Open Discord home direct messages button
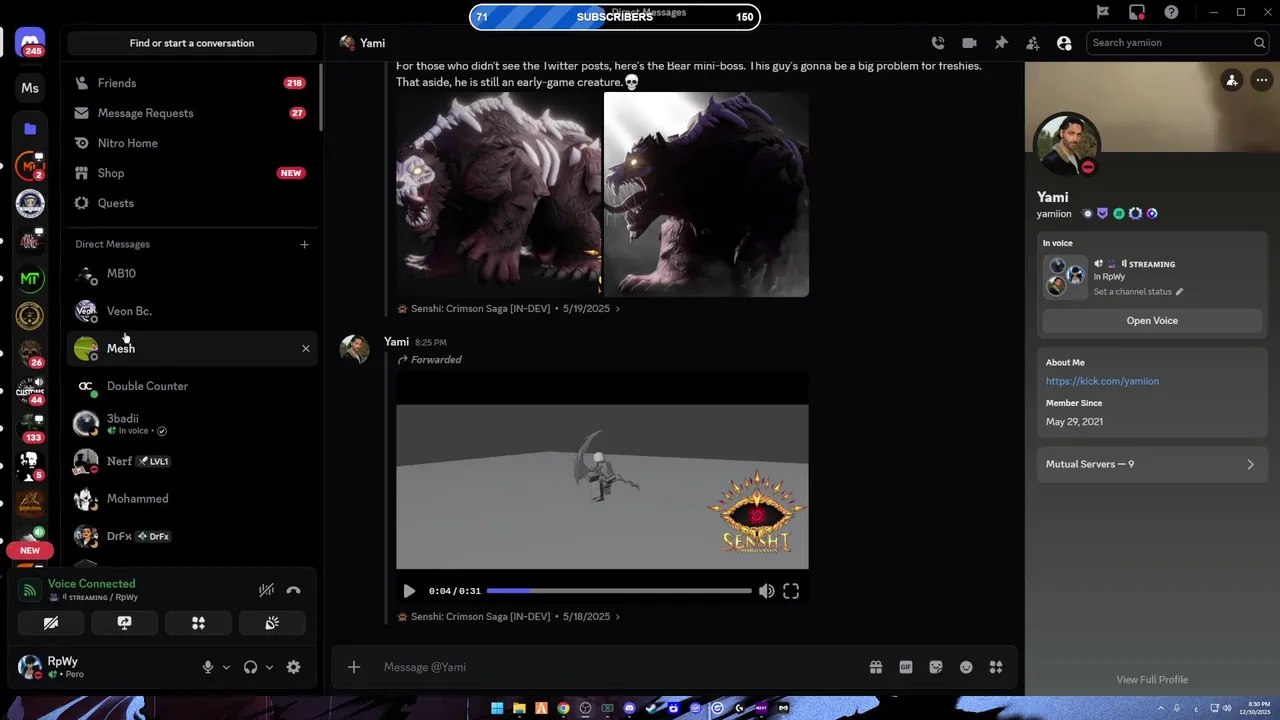The height and width of the screenshot is (720, 1280). [x=30, y=44]
